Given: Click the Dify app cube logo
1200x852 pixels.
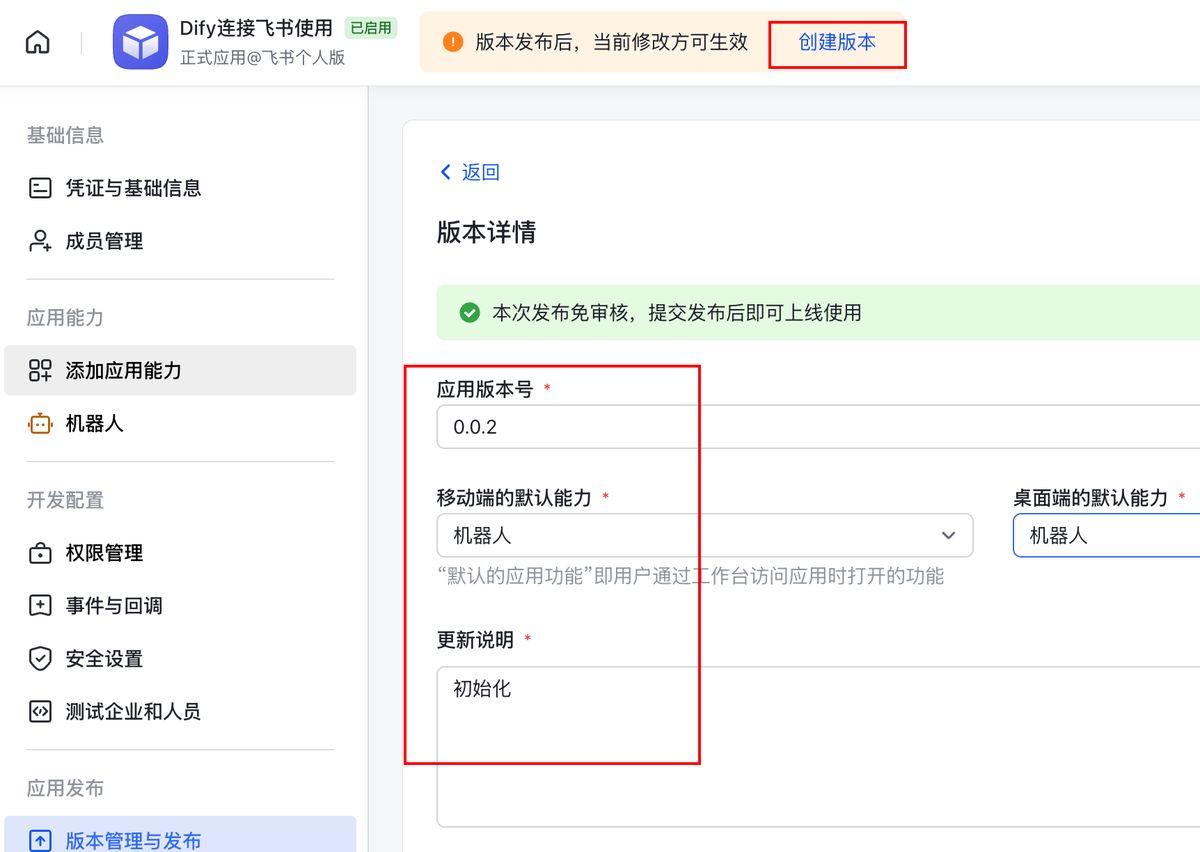Looking at the screenshot, I should 140,41.
